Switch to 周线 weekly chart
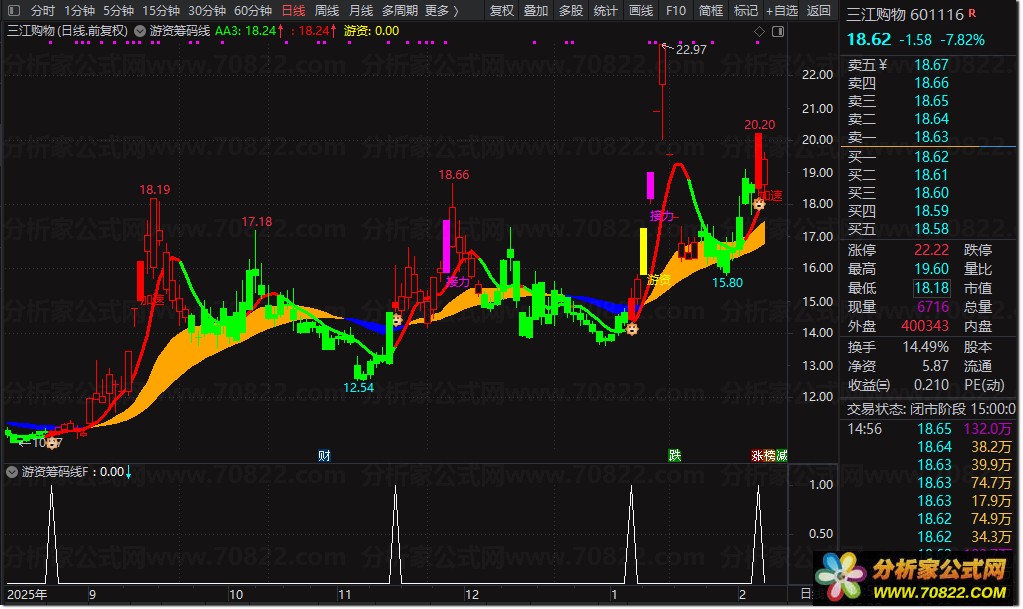Image resolution: width=1023 pixels, height=609 pixels. point(327,10)
